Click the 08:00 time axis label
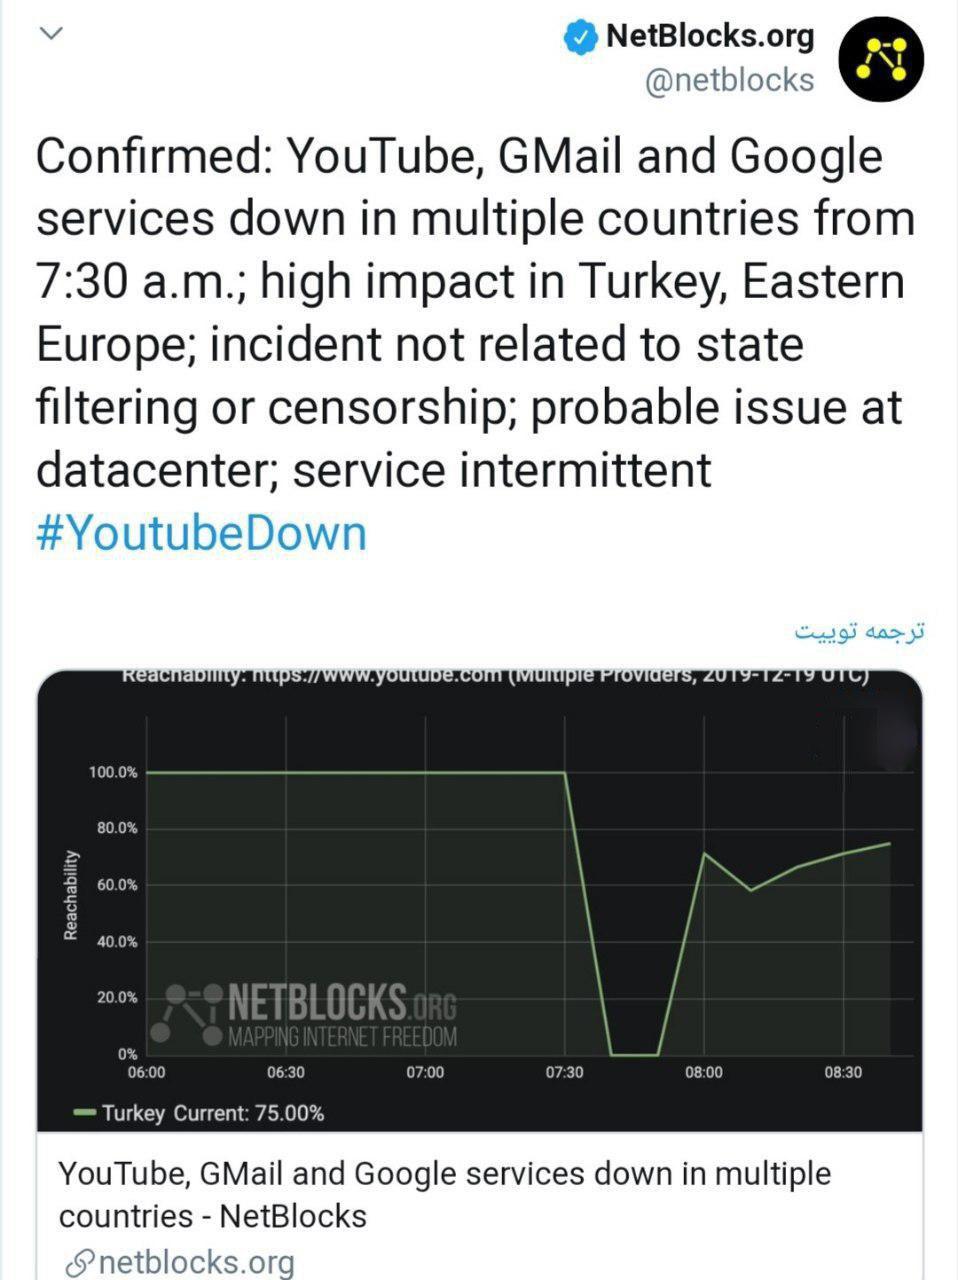This screenshot has height=1280, width=958. pyautogui.click(x=703, y=1072)
